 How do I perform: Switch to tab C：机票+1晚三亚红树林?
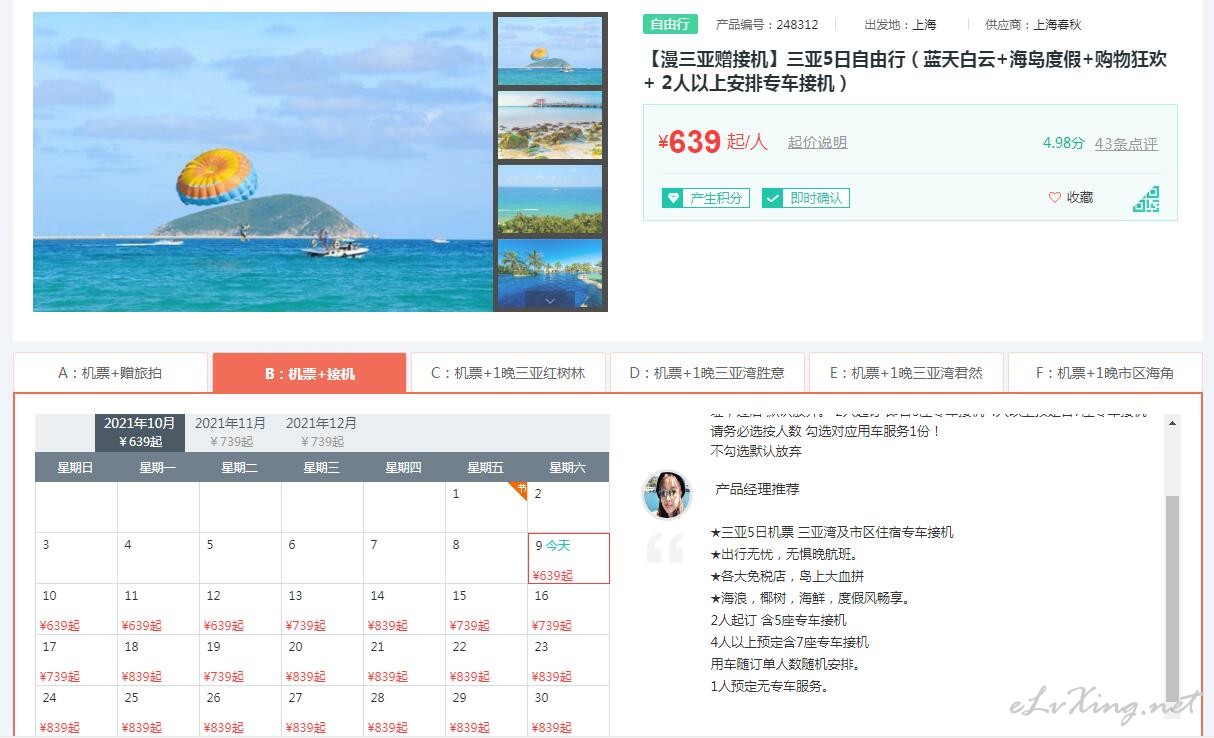click(508, 373)
